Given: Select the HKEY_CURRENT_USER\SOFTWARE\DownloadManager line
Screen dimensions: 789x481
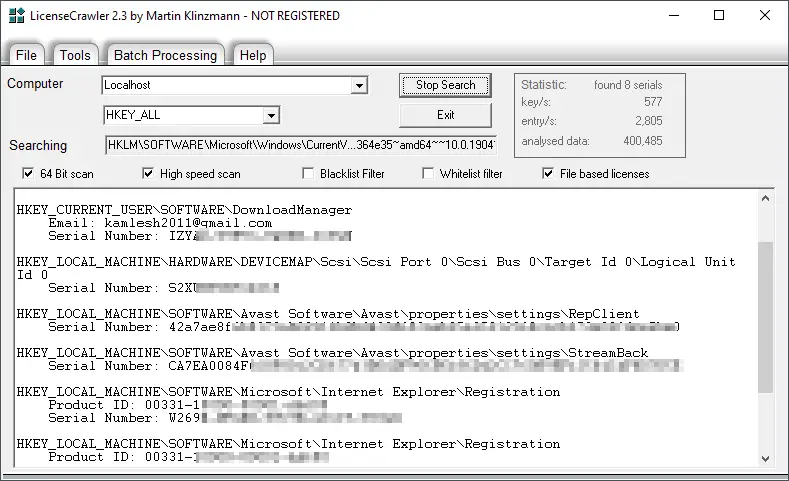Looking at the screenshot, I should tap(184, 210).
